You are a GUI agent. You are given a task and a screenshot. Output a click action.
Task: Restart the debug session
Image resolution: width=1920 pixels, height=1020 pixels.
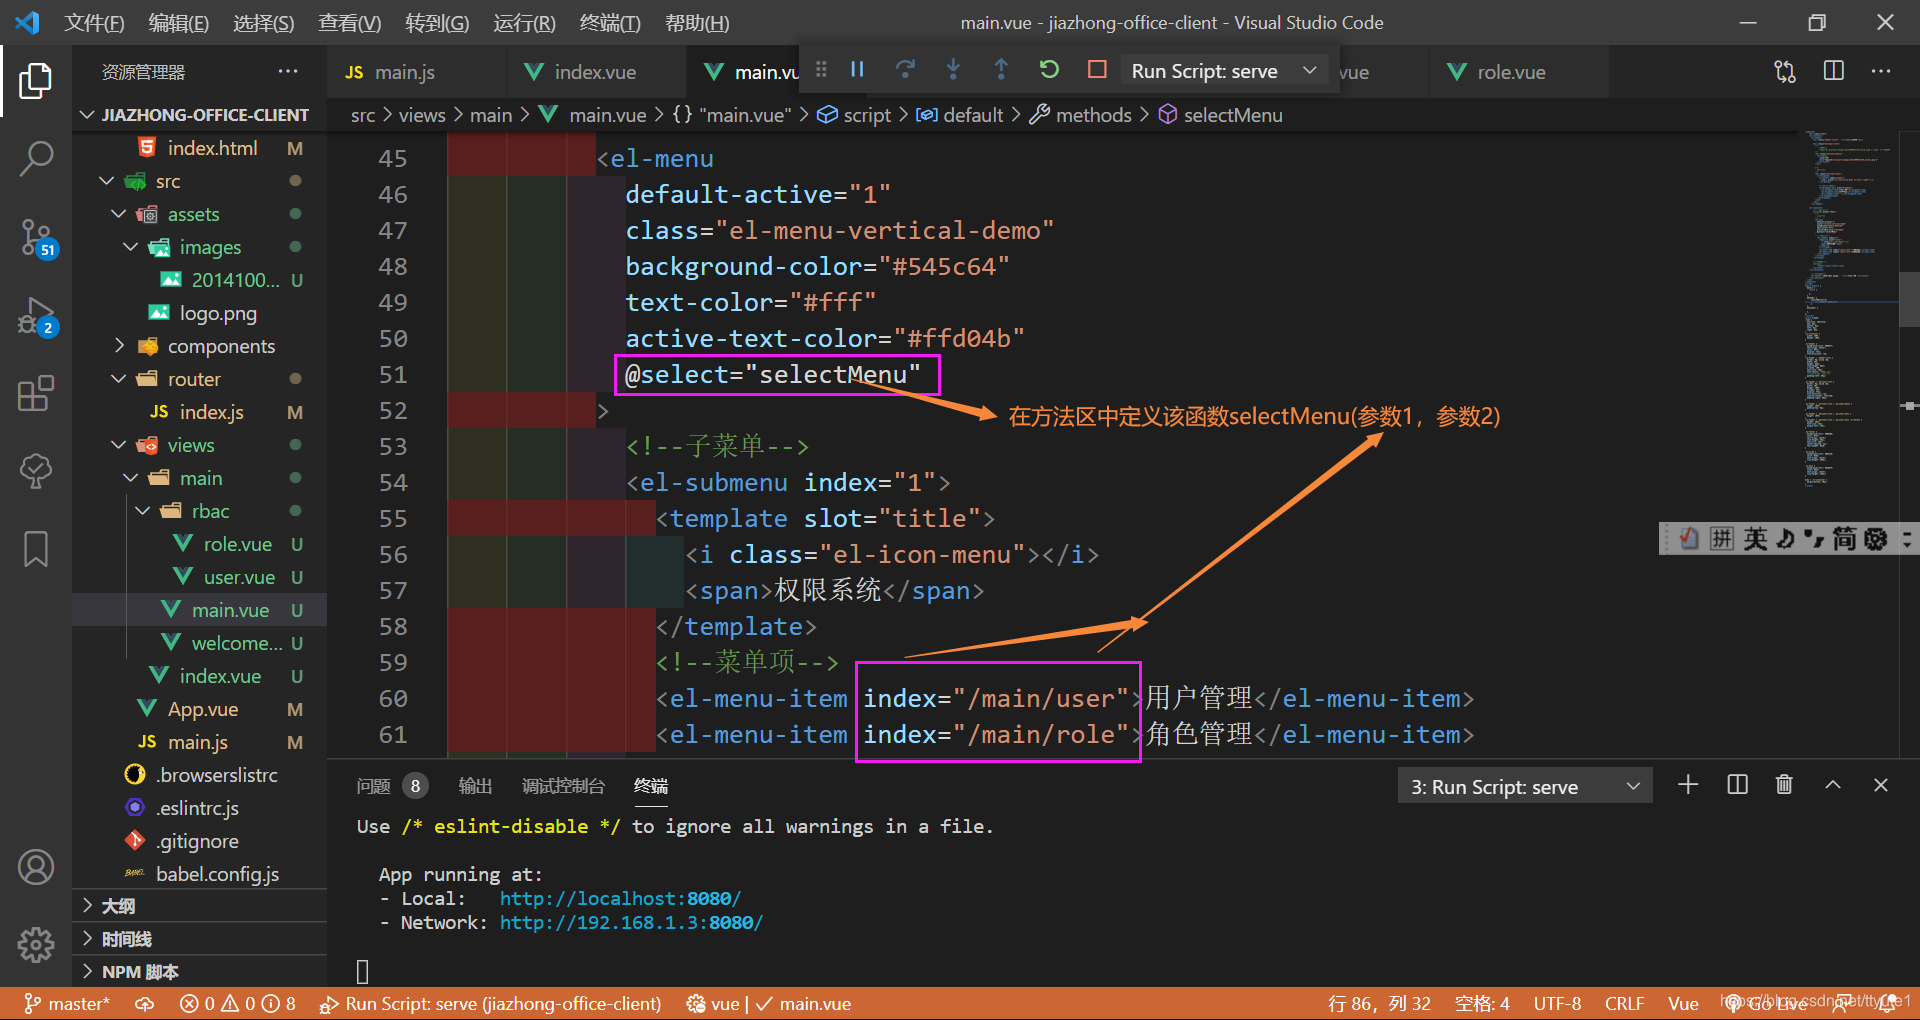click(1049, 70)
